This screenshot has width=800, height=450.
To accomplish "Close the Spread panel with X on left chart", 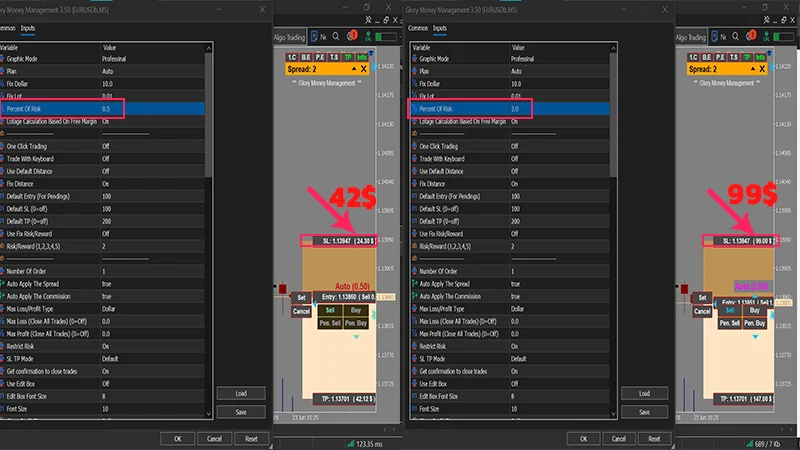I will coord(364,69).
